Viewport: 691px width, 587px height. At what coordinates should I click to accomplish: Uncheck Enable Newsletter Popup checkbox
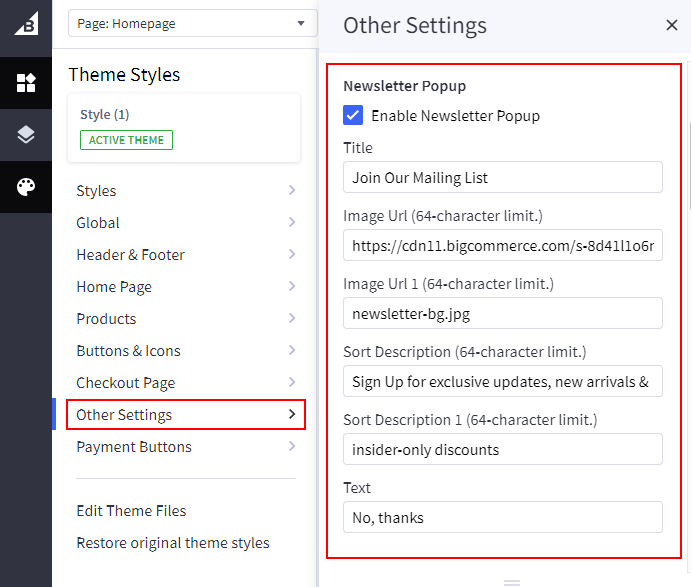tap(353, 115)
